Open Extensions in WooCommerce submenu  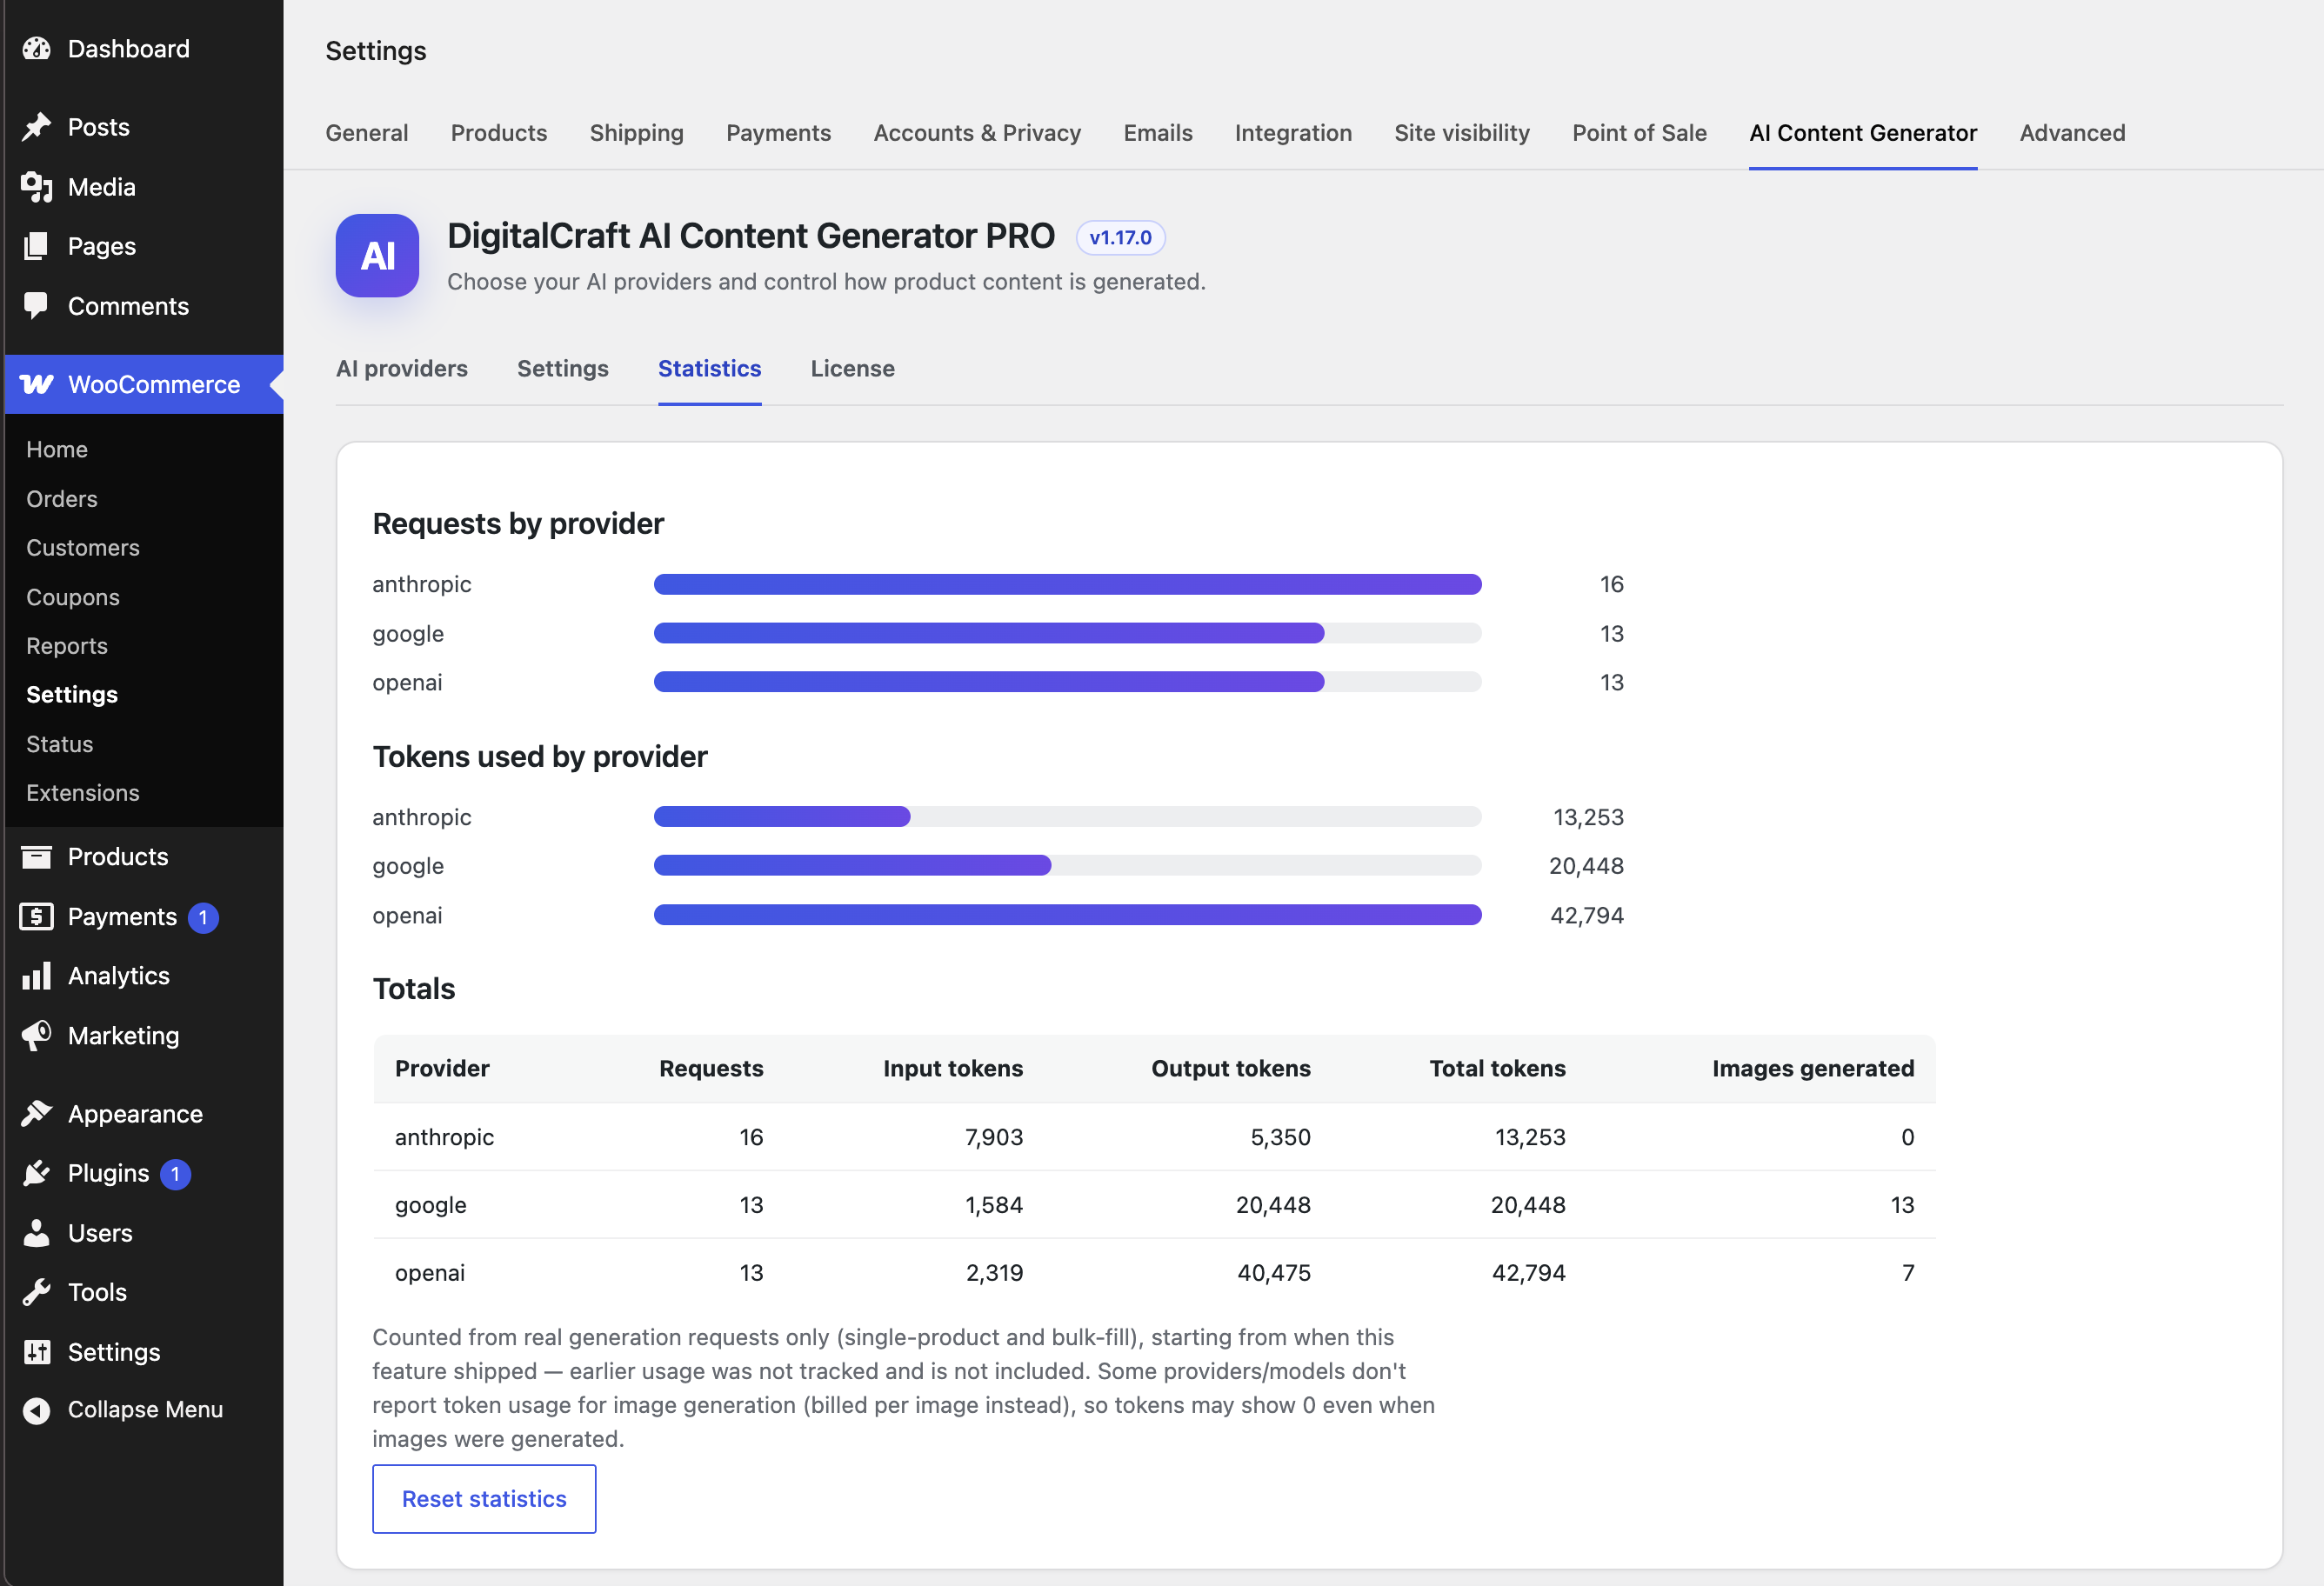click(x=83, y=793)
